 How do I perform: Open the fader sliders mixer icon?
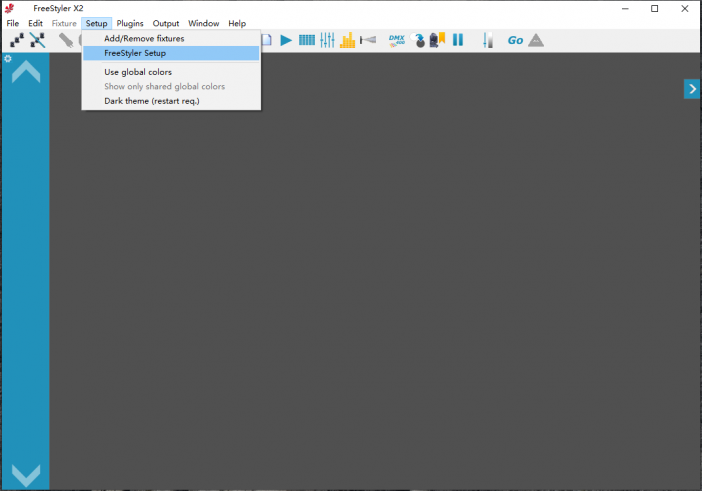click(327, 40)
